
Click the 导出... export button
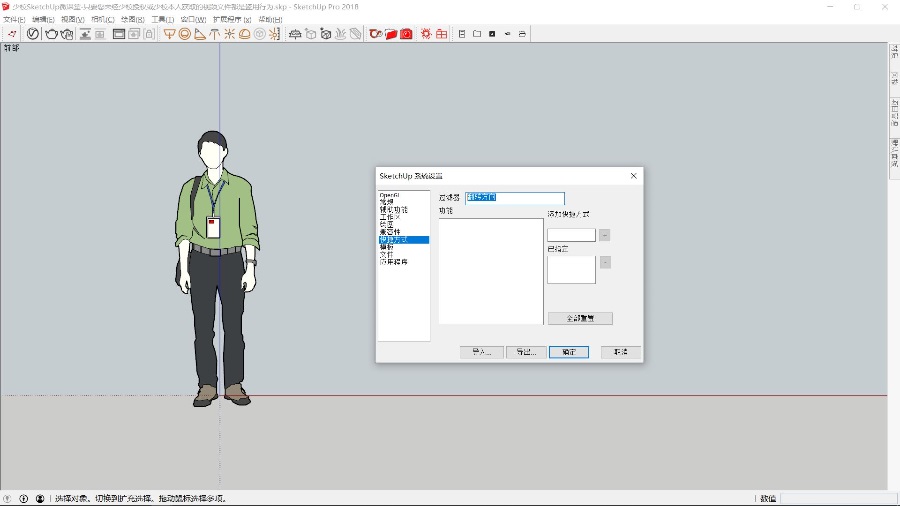pyautogui.click(x=526, y=352)
